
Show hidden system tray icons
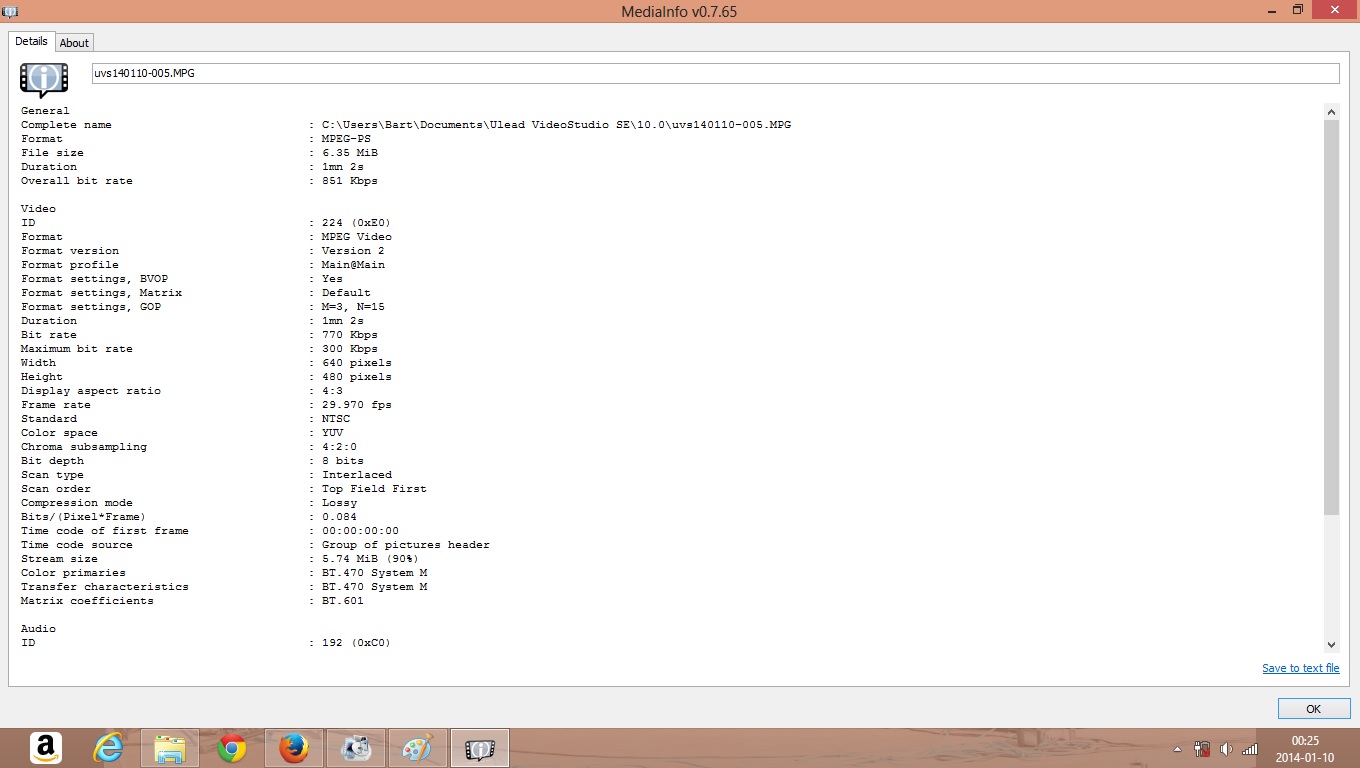(x=1178, y=748)
